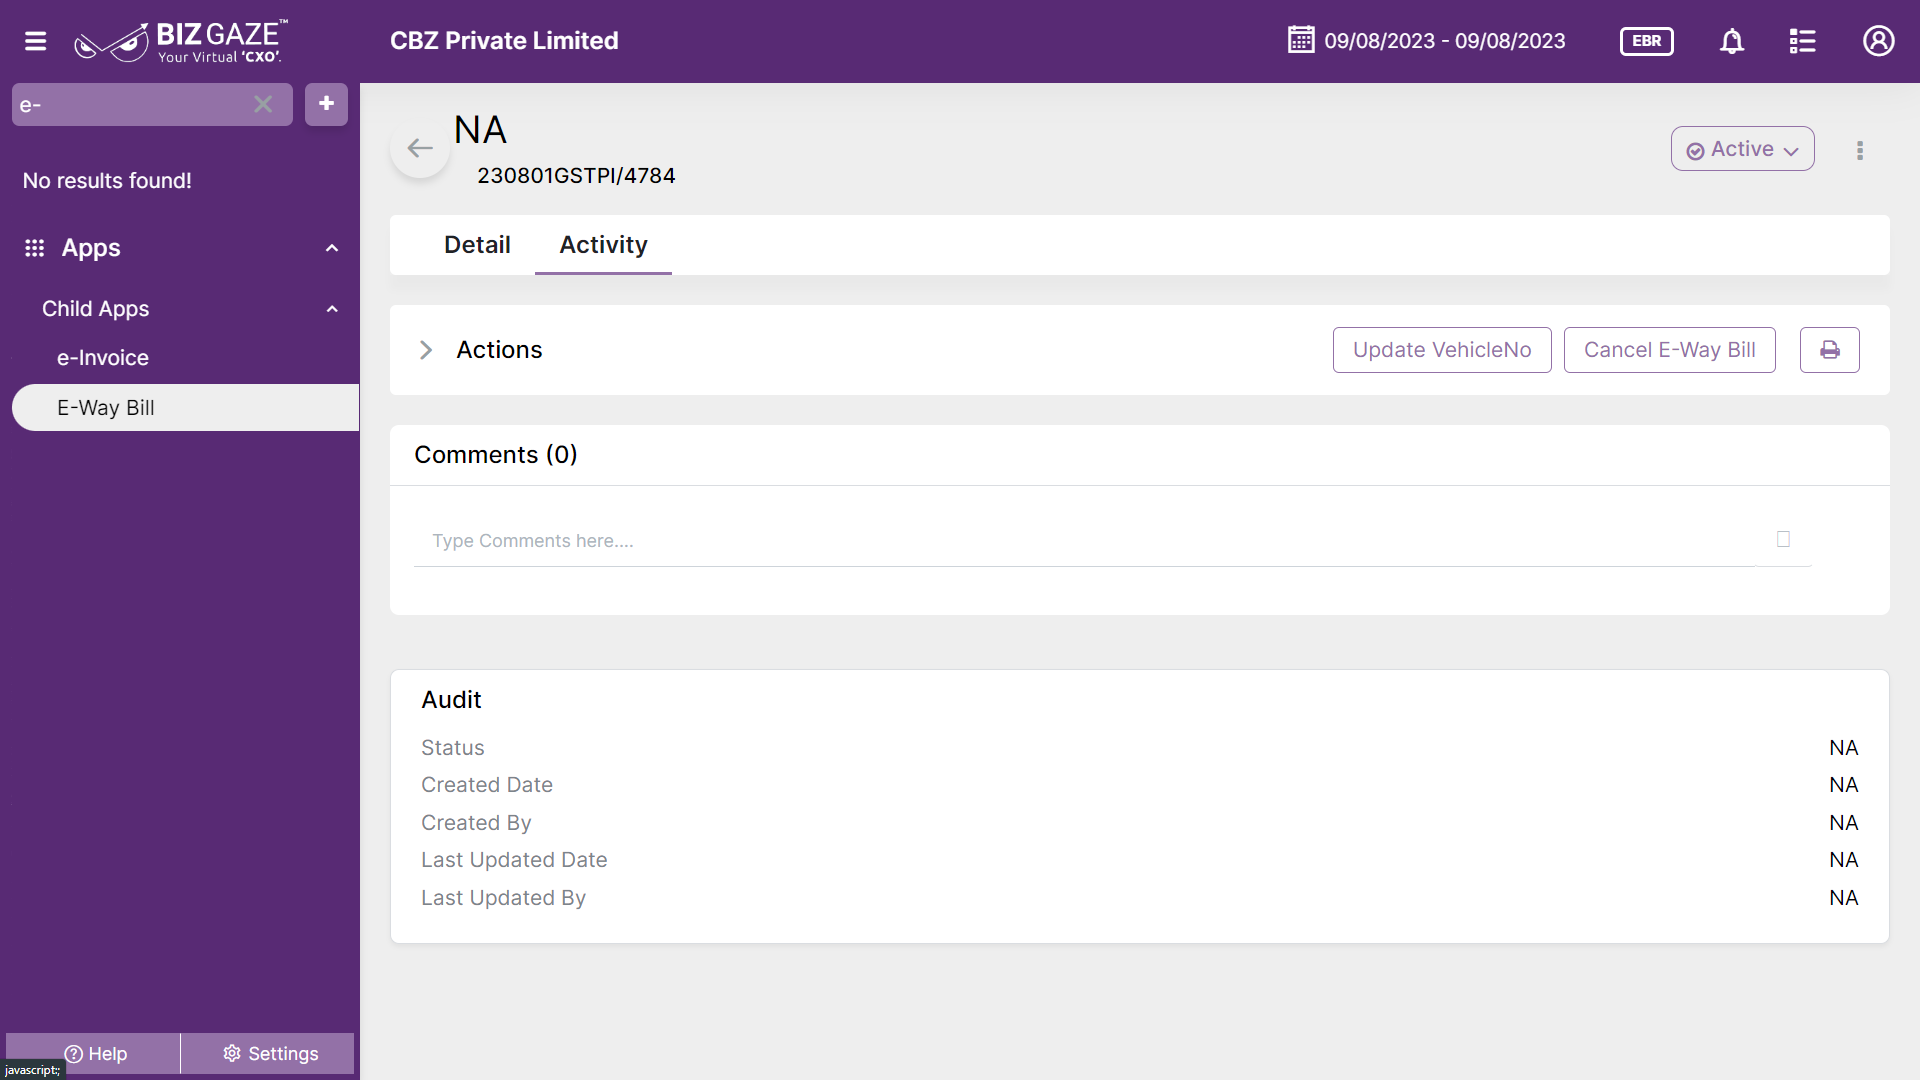Image resolution: width=1920 pixels, height=1080 pixels.
Task: Clear the sidebar search text
Action: 263,104
